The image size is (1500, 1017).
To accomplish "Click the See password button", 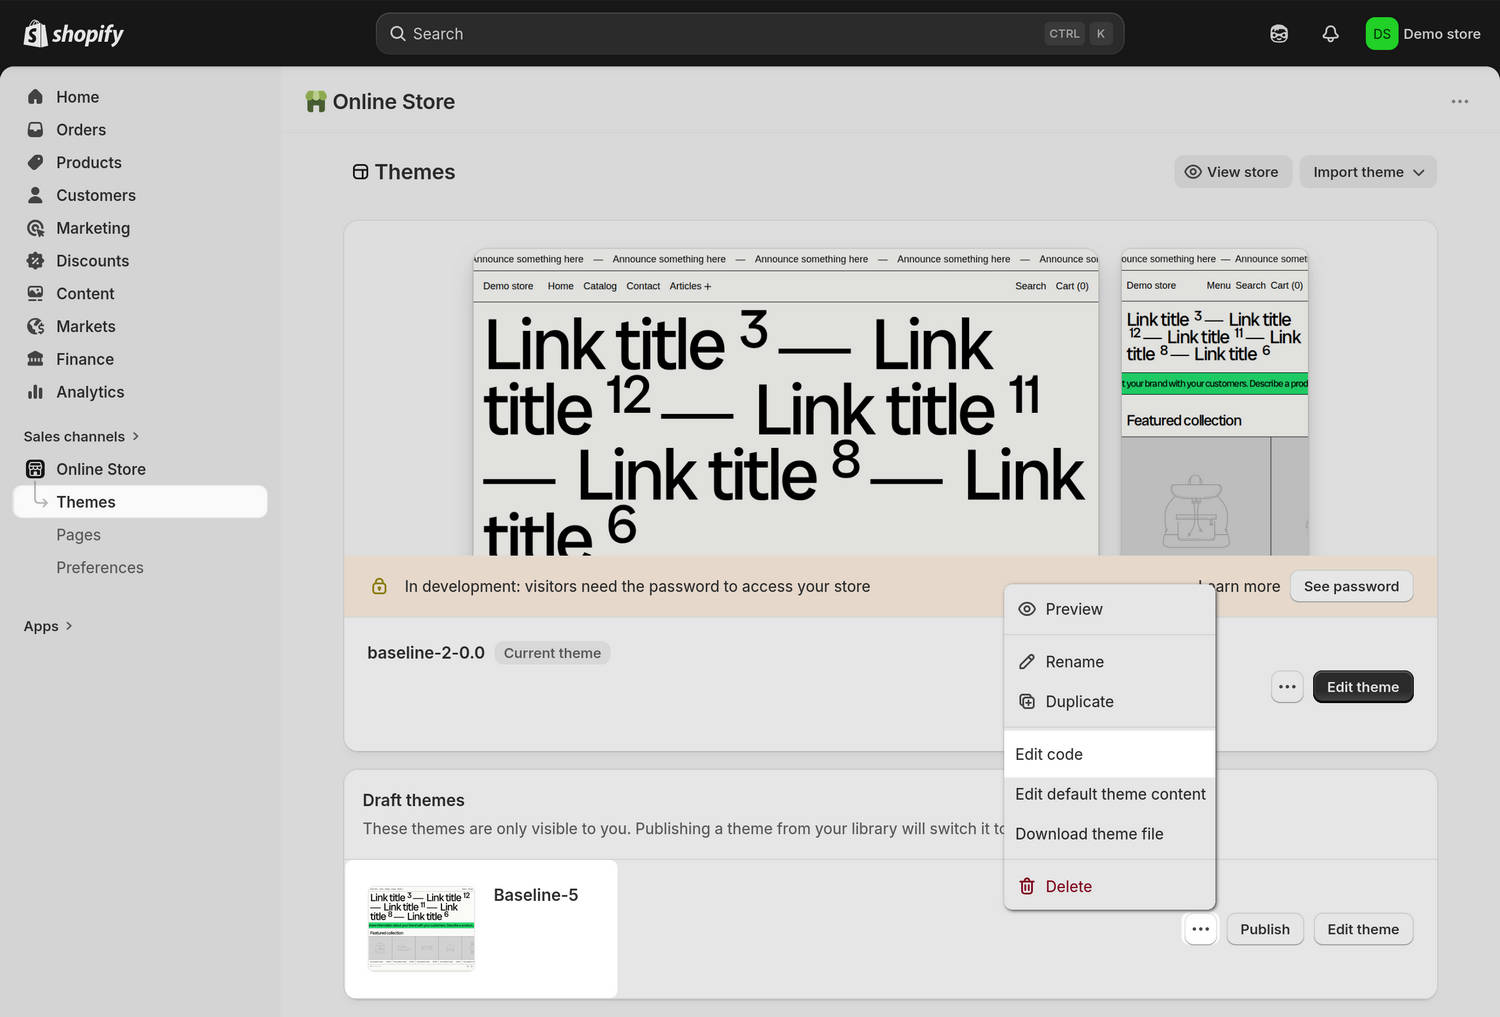I will [x=1351, y=586].
